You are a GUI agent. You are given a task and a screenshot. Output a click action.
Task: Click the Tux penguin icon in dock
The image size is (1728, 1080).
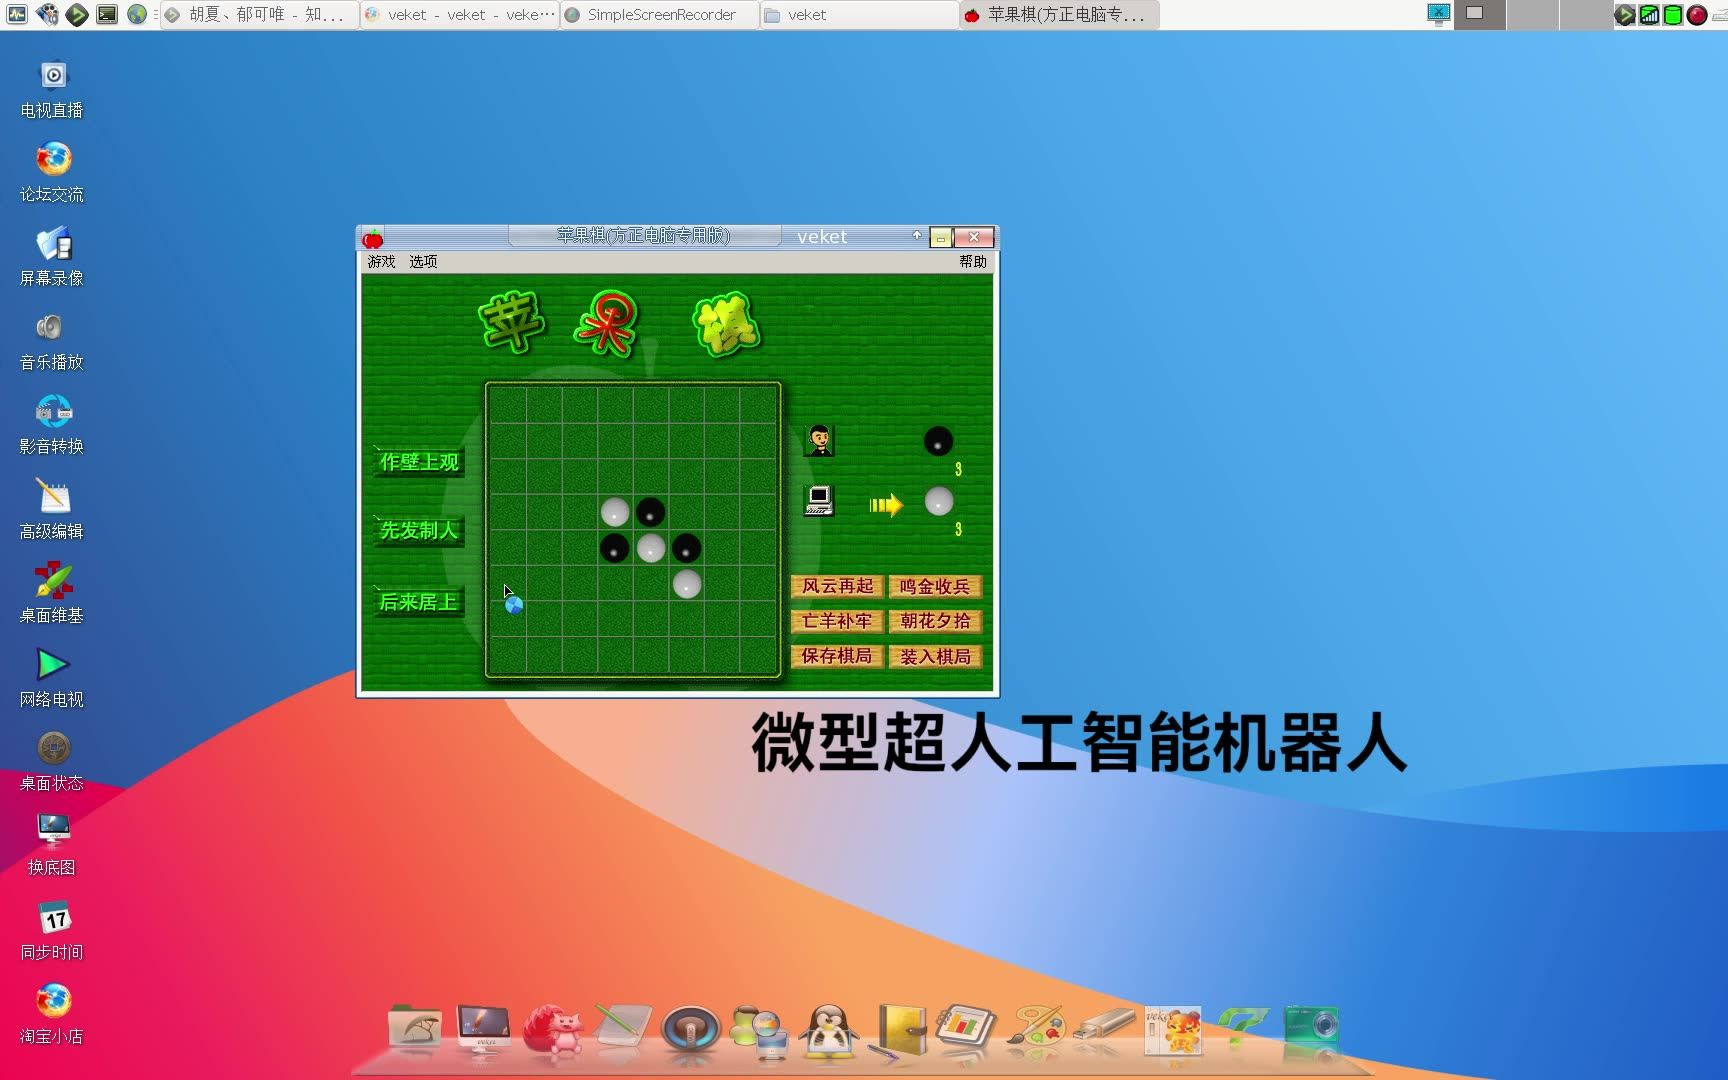pyautogui.click(x=830, y=1031)
